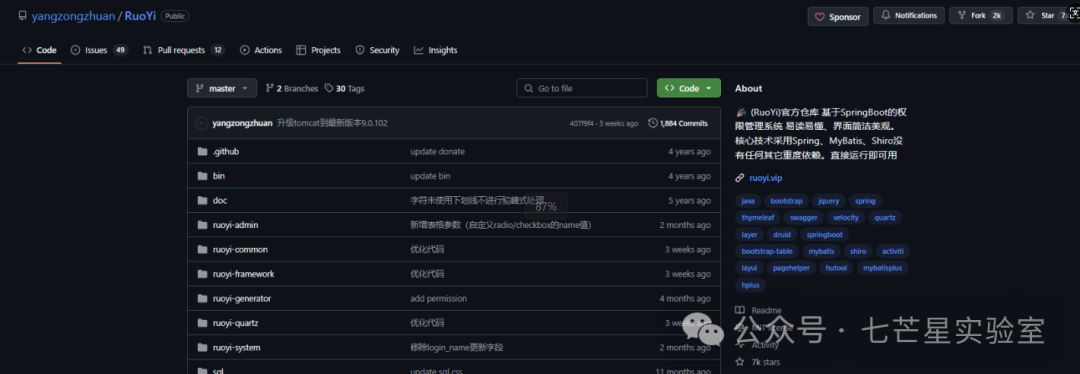The height and width of the screenshot is (374, 1080).
Task: Open the Notifications button
Action: 909,15
